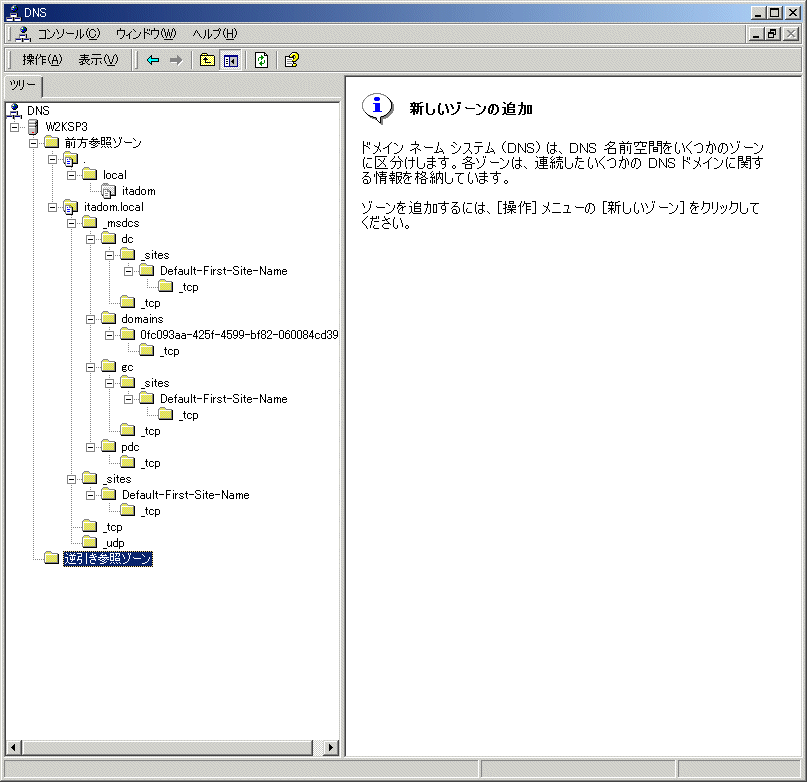Image resolution: width=807 pixels, height=782 pixels.
Task: Collapse the gc node
Action: 91,367
